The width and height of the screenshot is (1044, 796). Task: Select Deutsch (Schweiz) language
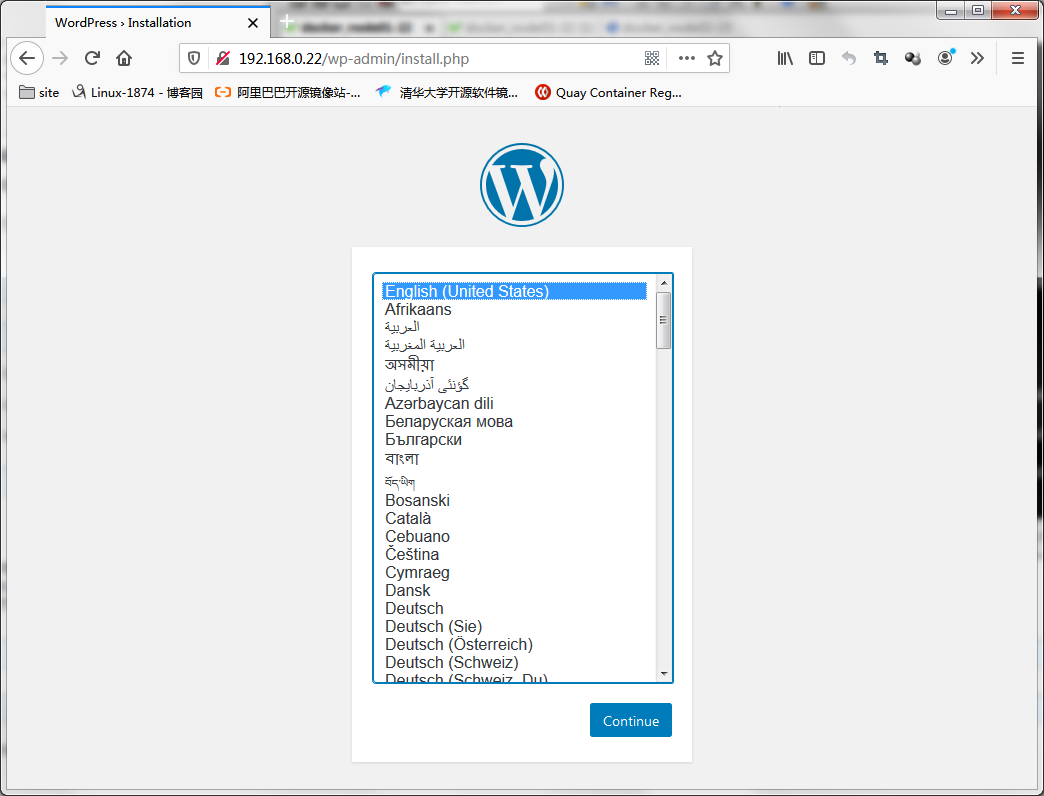click(x=515, y=662)
